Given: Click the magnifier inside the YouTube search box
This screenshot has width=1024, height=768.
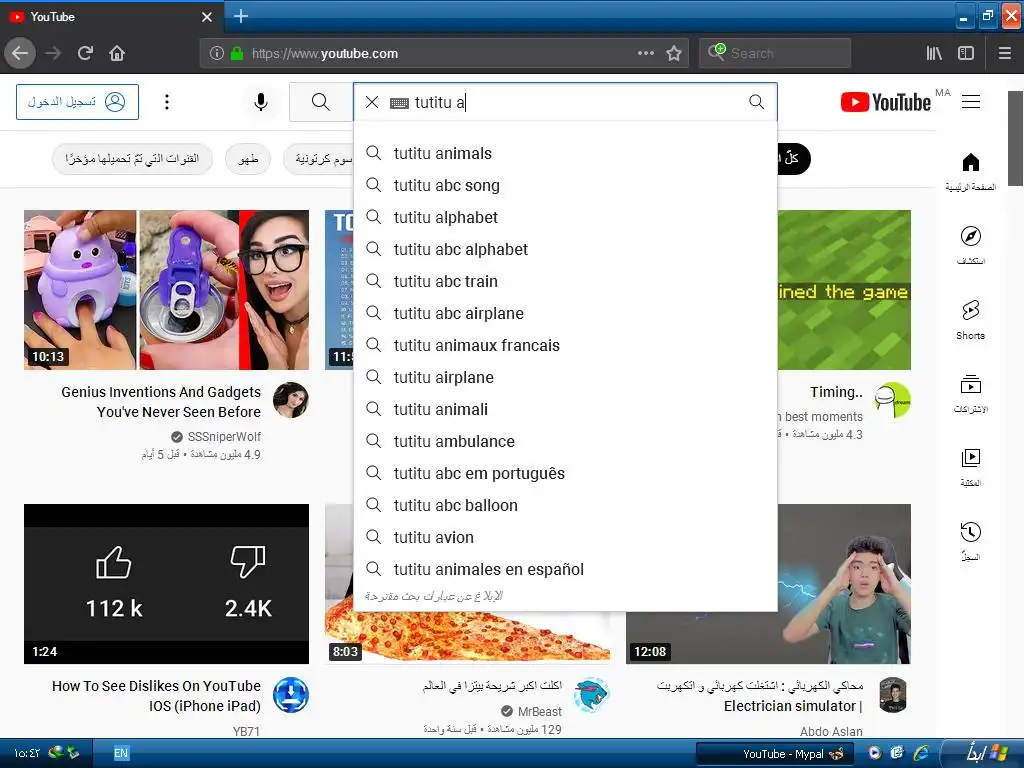Looking at the screenshot, I should click(756, 102).
